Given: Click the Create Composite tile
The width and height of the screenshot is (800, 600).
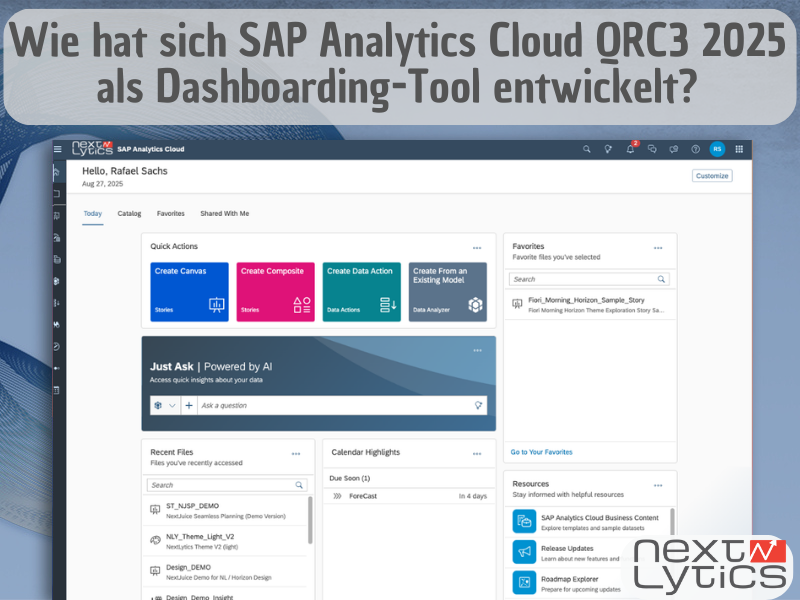Looking at the screenshot, I should [276, 292].
